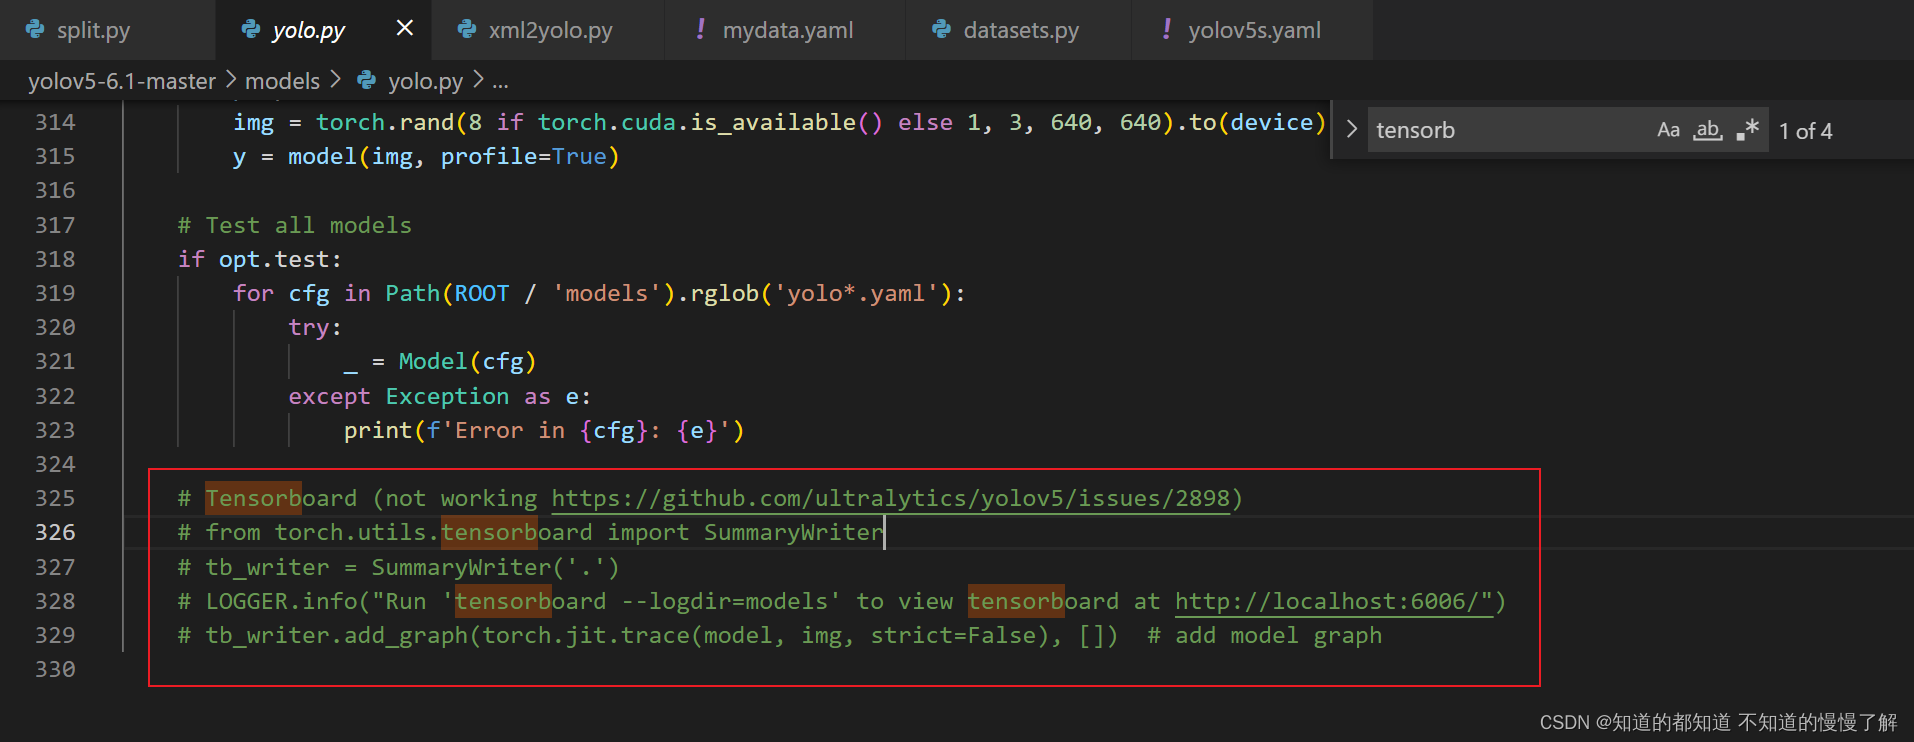Screen dimensions: 1914x742
Task: Click 'except Exception as e:' line
Action: tap(439, 396)
